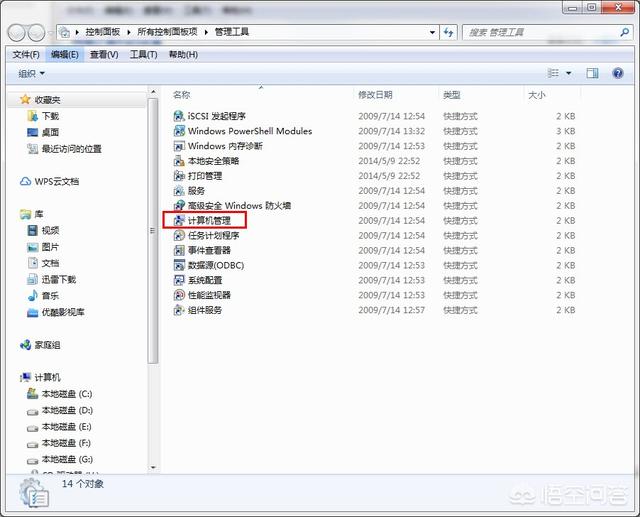Click the navigation pane scrollbar thumb
The width and height of the screenshot is (640, 517).
click(153, 231)
